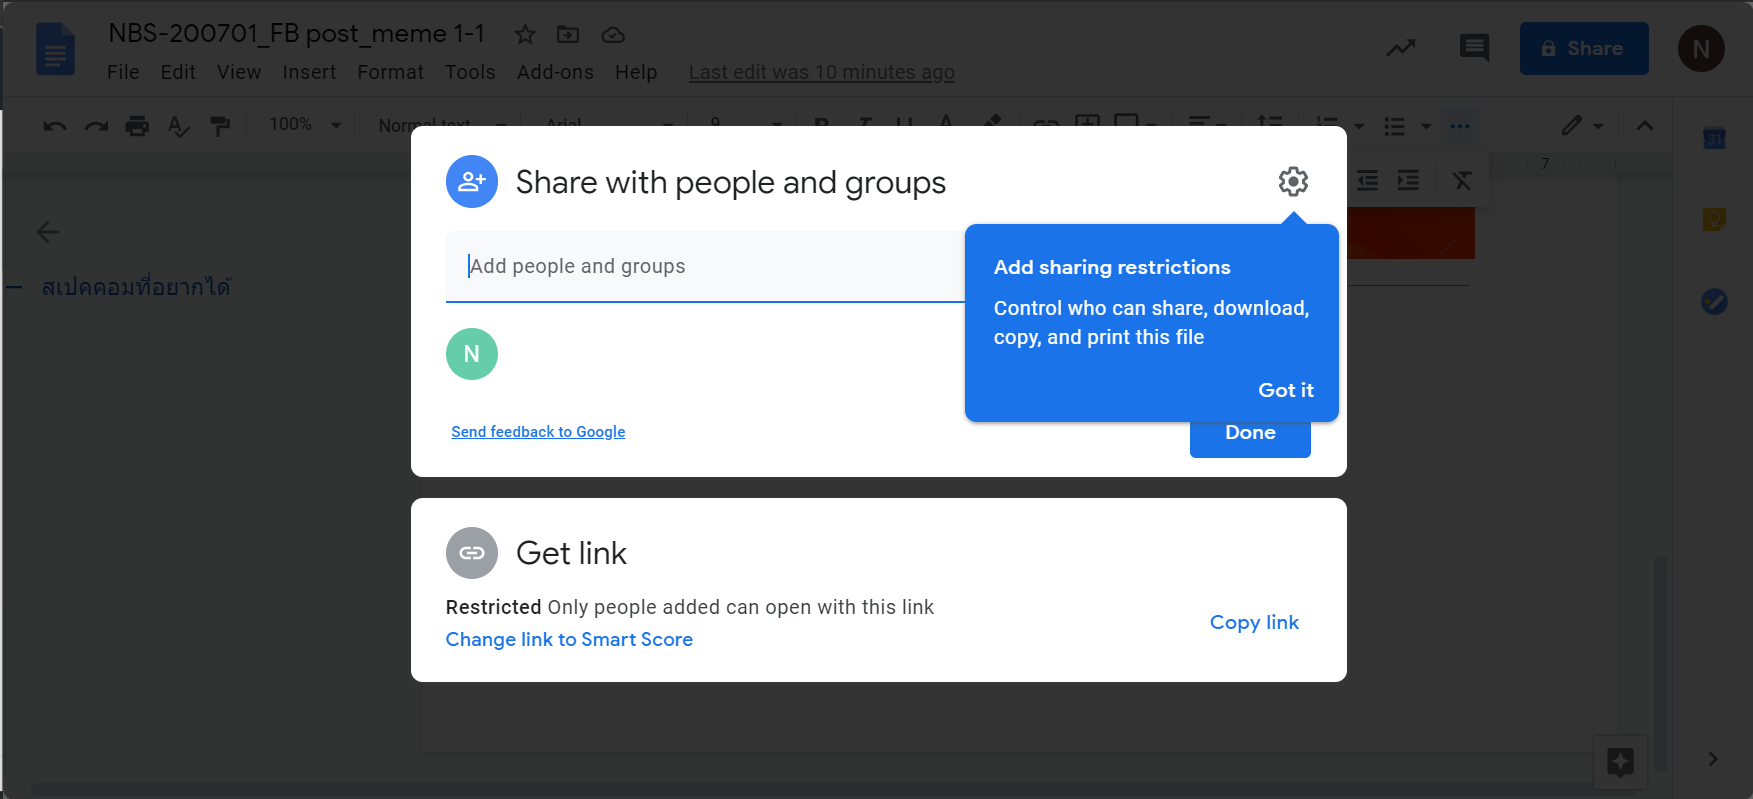Close document outline with back arrow
This screenshot has height=799, width=1753.
point(47,232)
